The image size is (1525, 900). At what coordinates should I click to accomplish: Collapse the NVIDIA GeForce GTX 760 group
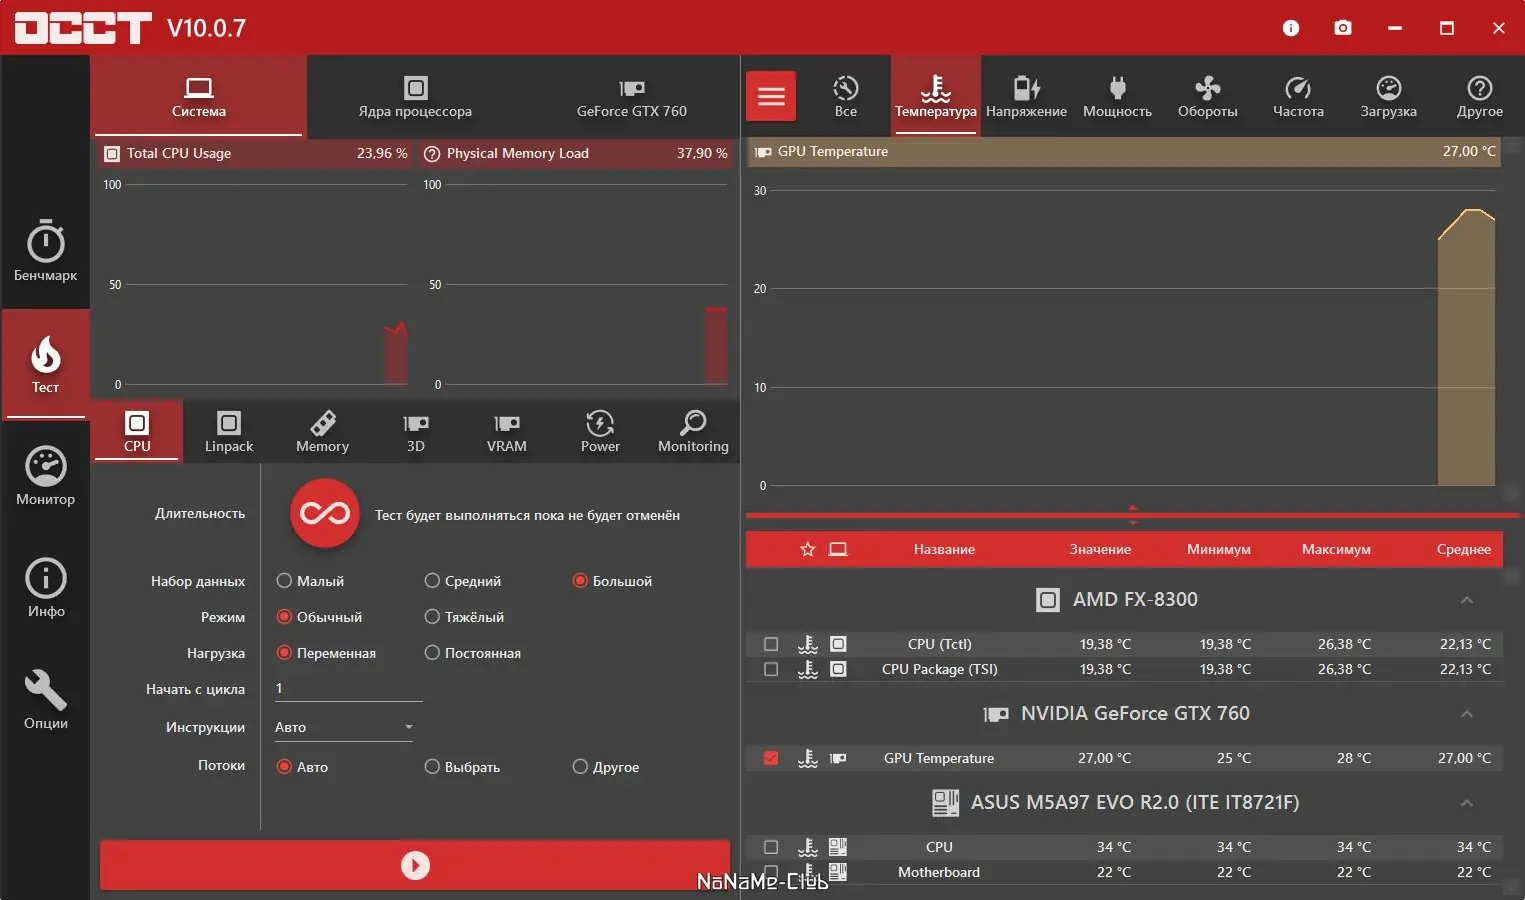(x=1467, y=714)
